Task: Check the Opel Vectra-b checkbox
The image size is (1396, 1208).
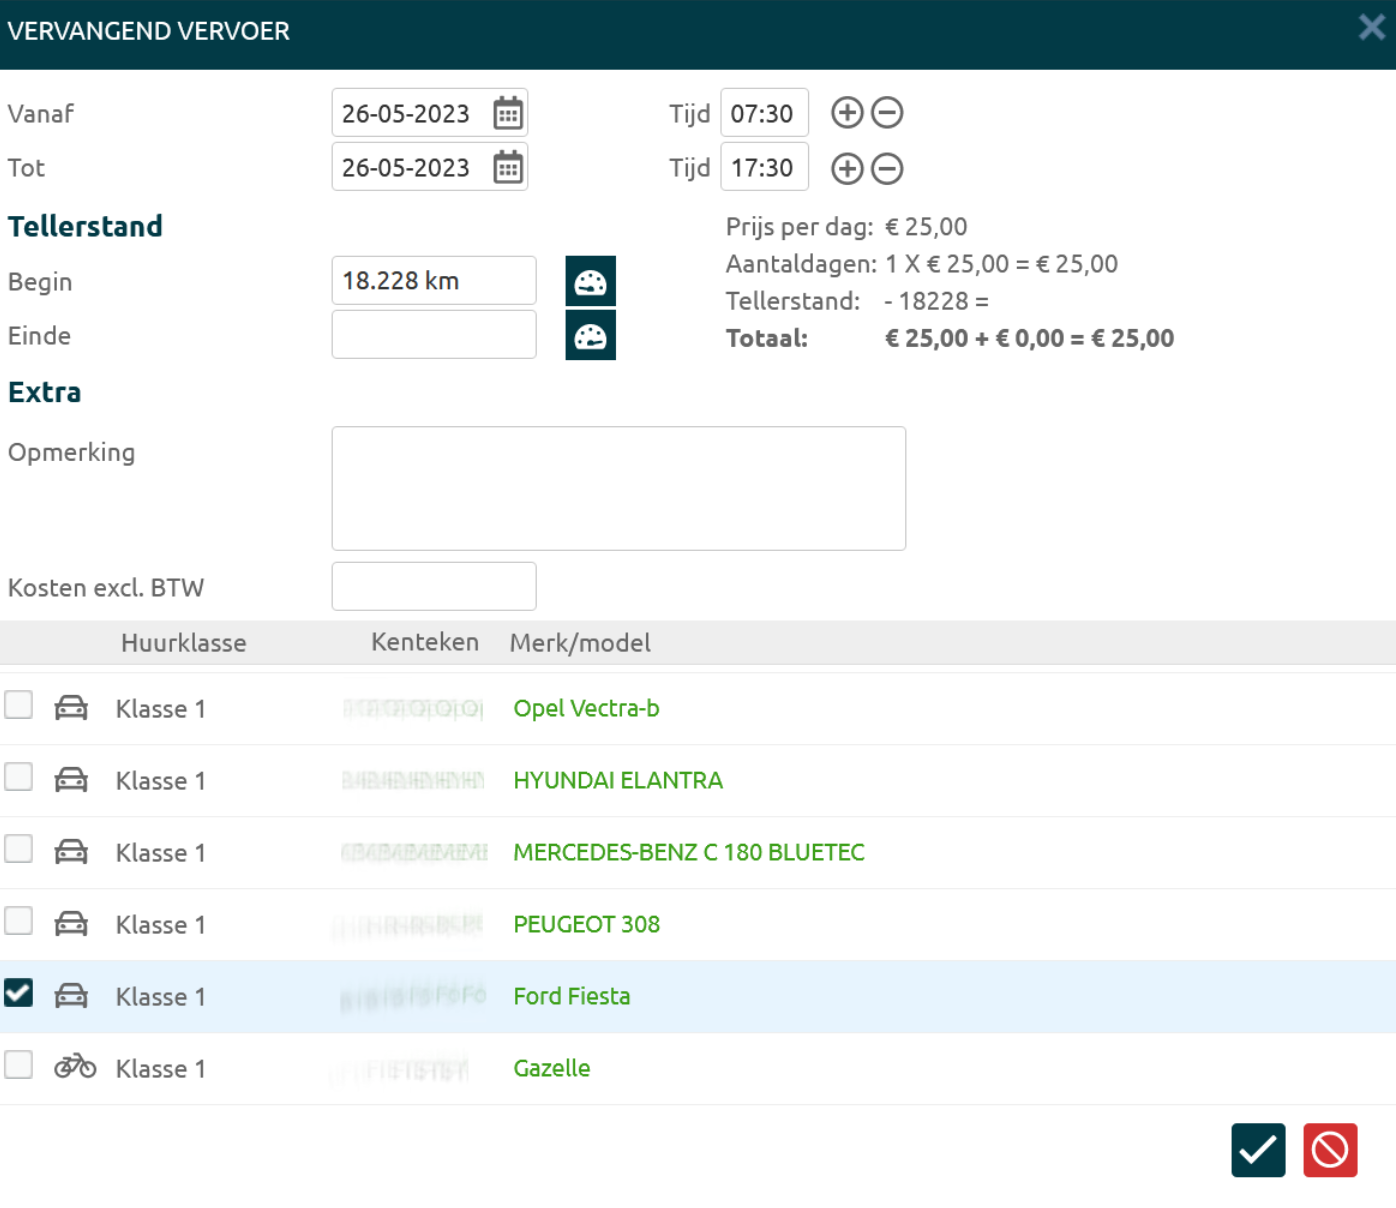Action: (x=19, y=705)
